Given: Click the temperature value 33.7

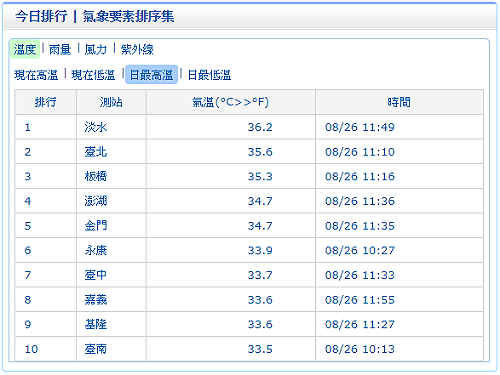Looking at the screenshot, I should pos(260,275).
